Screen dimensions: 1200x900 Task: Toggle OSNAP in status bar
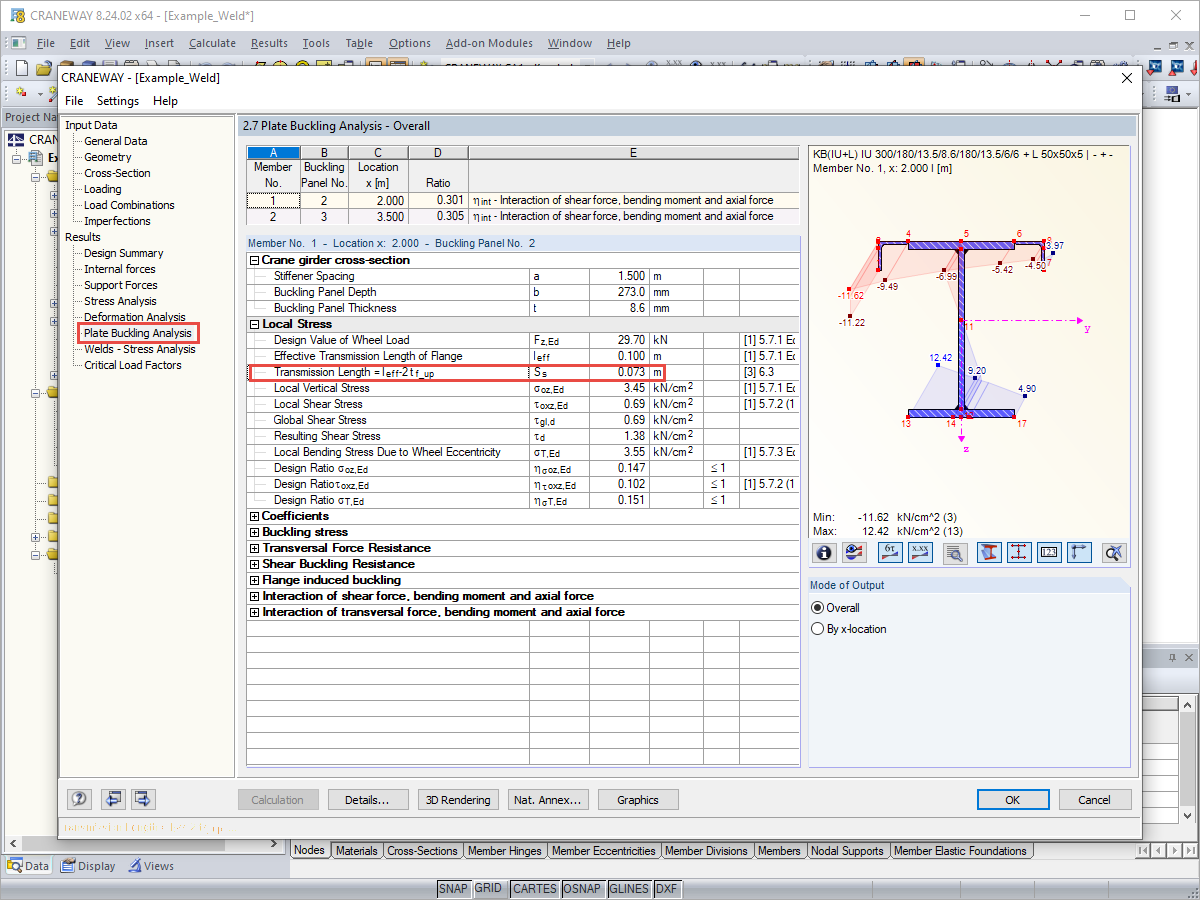pos(582,888)
